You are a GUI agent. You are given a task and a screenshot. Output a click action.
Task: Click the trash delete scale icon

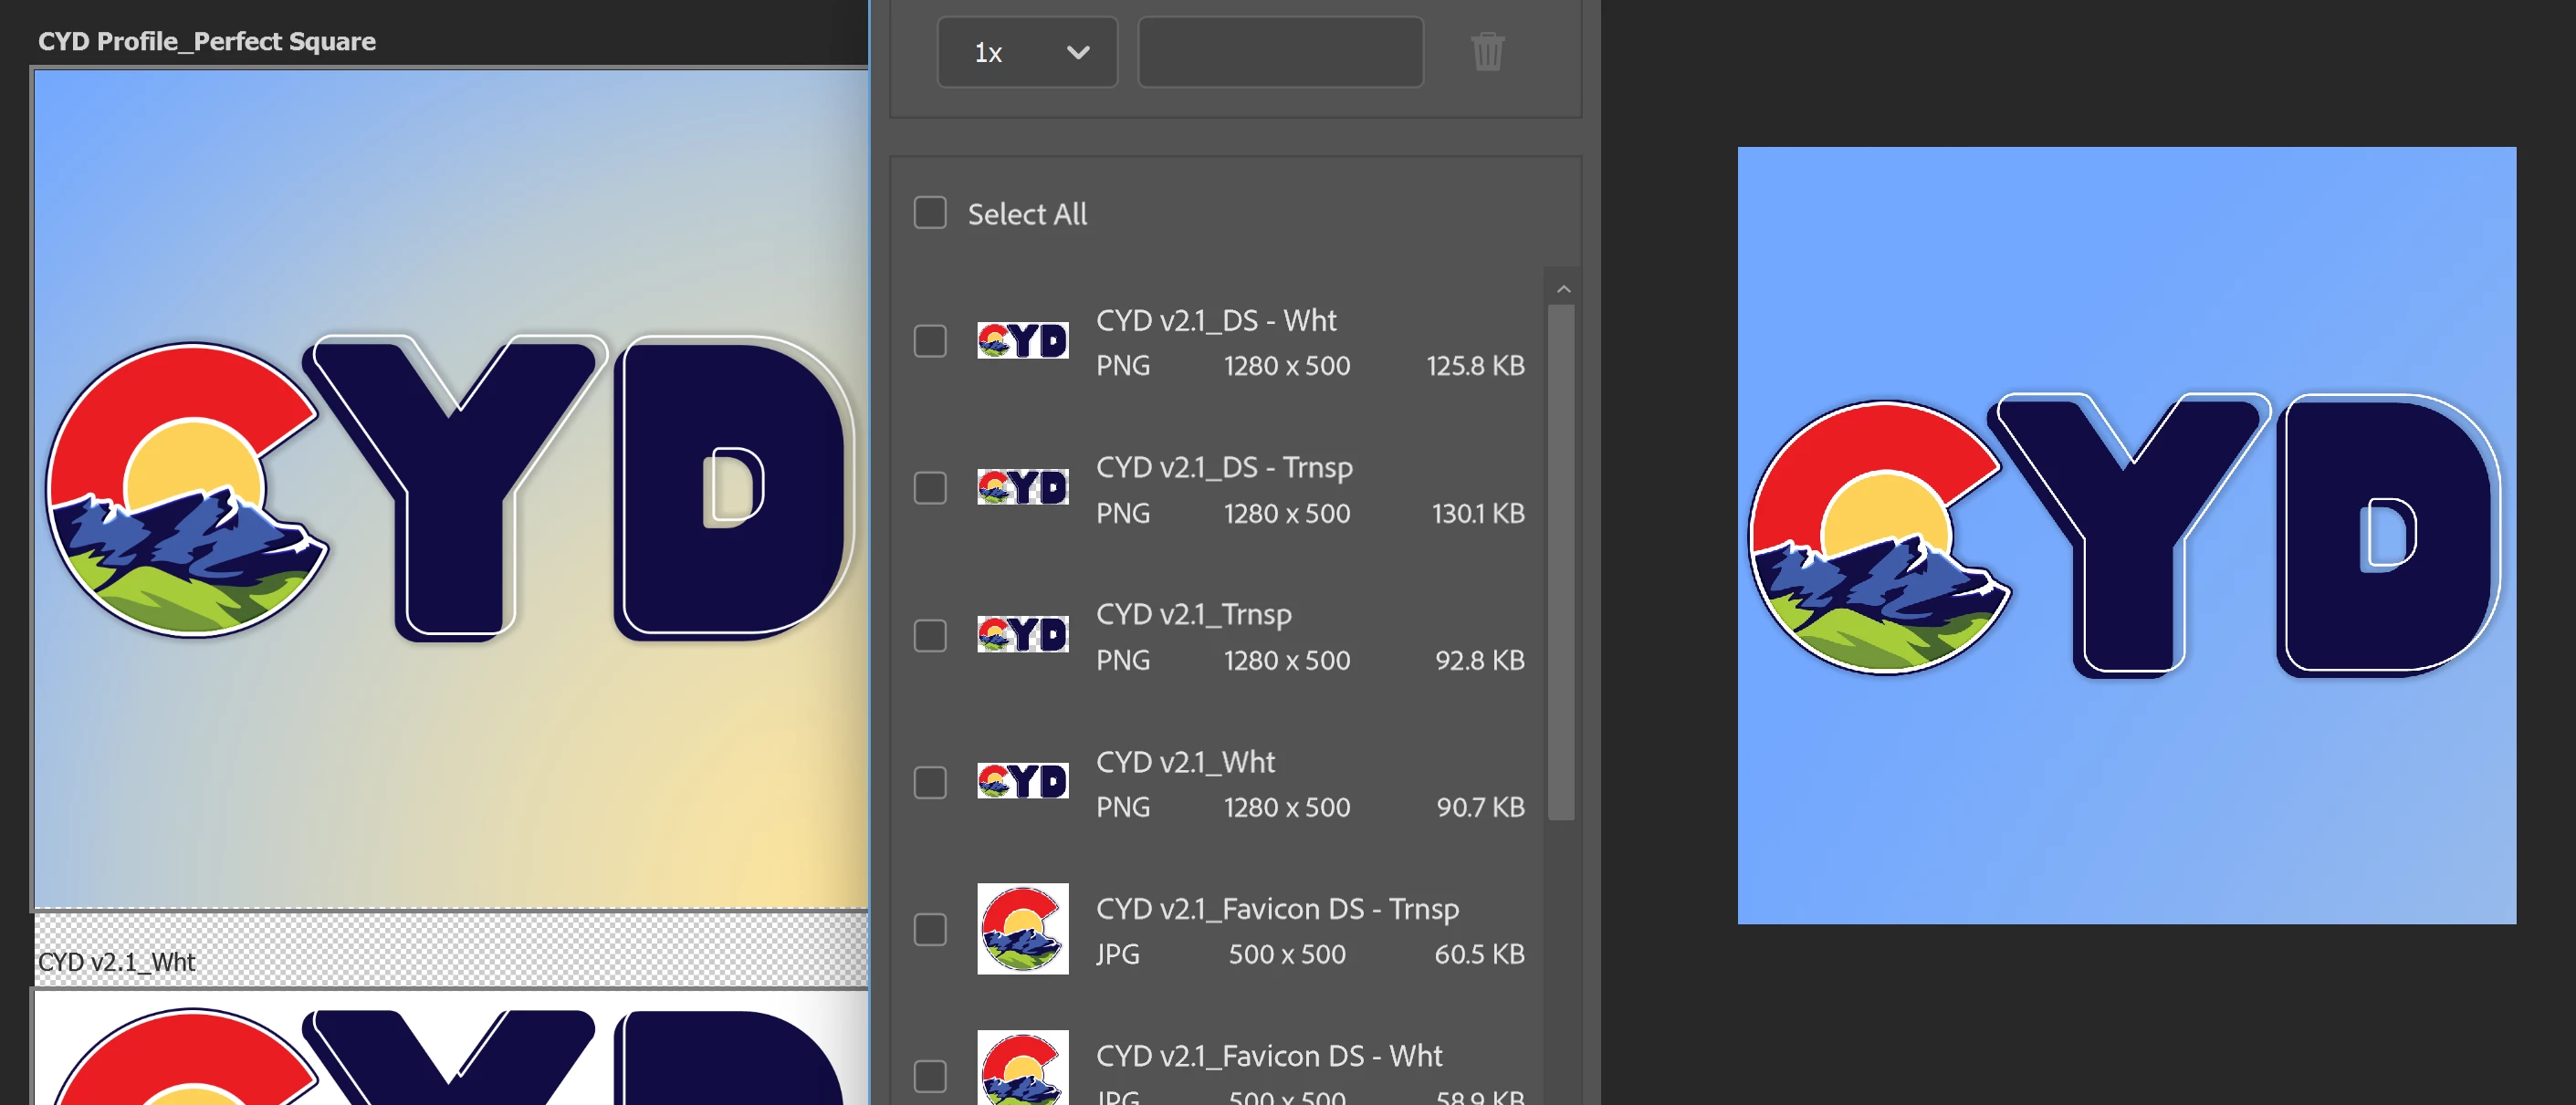coord(1487,52)
